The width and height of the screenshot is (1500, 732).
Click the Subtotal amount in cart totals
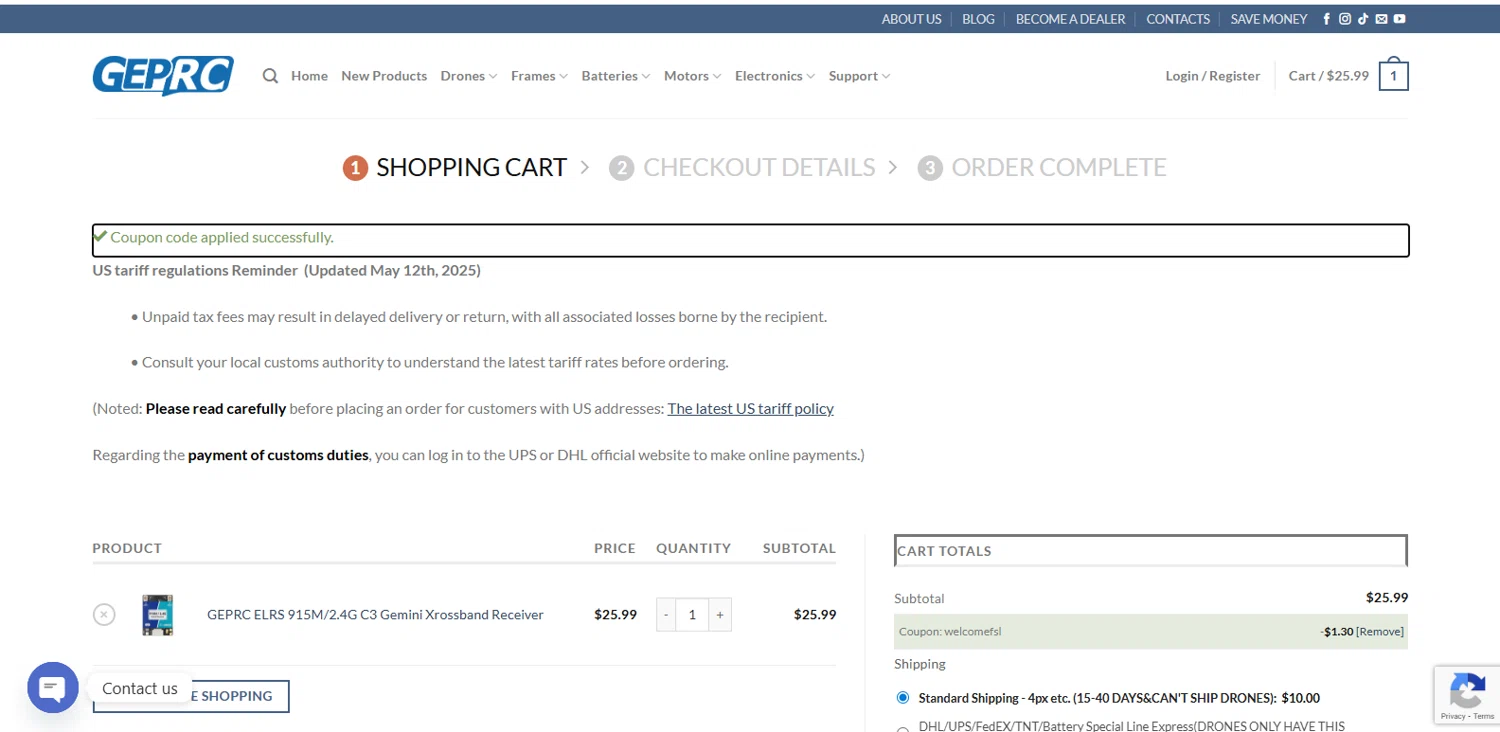pyautogui.click(x=1387, y=598)
